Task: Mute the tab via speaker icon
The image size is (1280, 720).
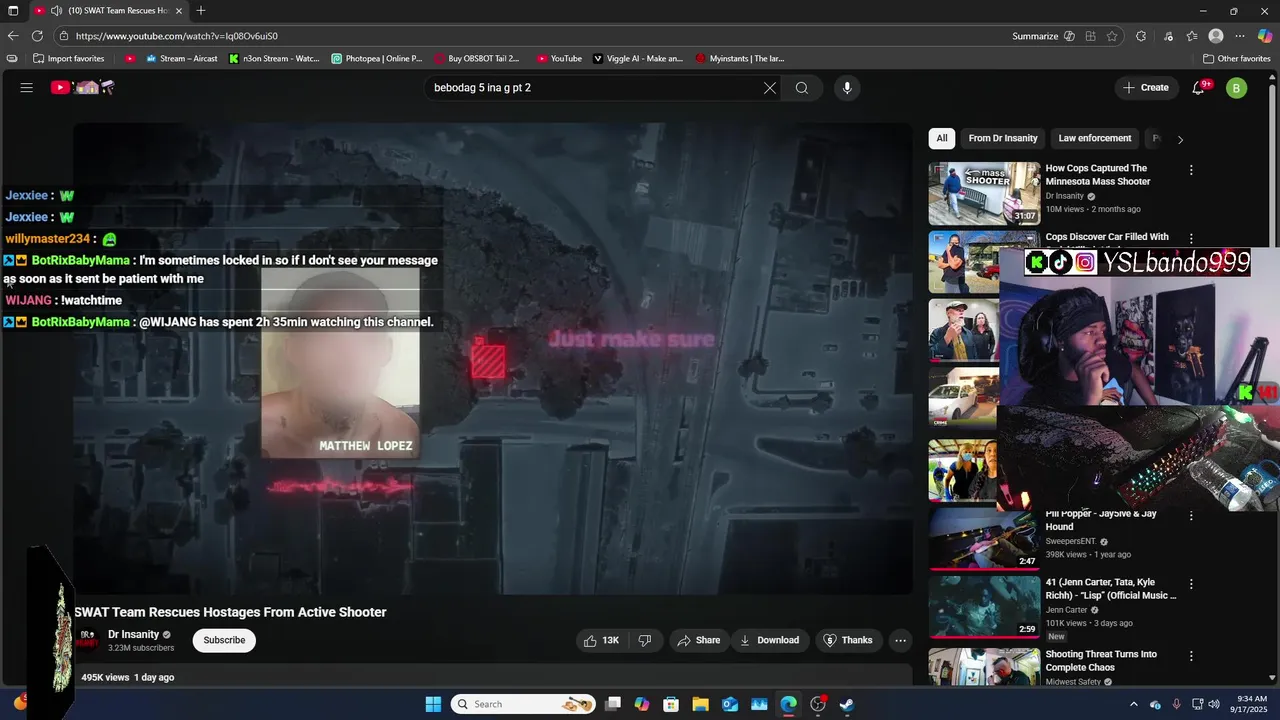Action: click(x=56, y=11)
